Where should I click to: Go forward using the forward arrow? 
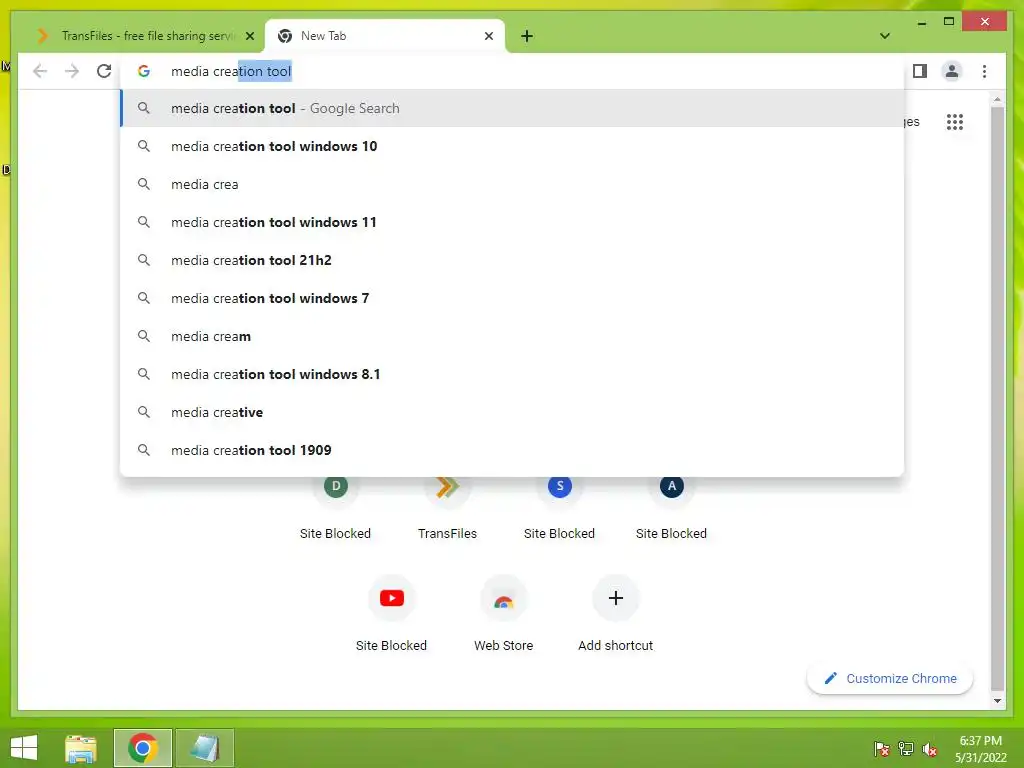click(x=72, y=71)
